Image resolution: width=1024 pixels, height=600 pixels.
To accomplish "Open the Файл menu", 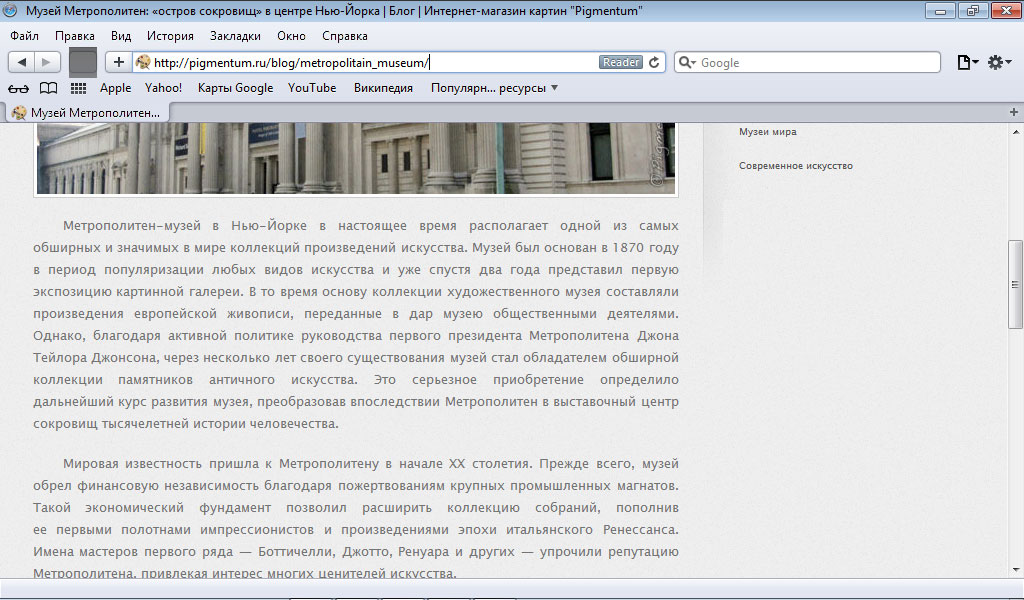I will pos(24,36).
